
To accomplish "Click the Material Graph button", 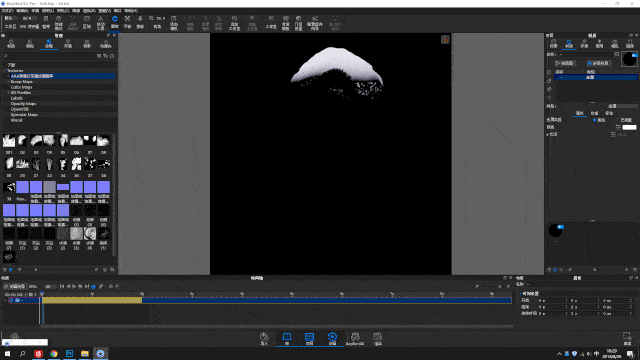I will (565, 63).
